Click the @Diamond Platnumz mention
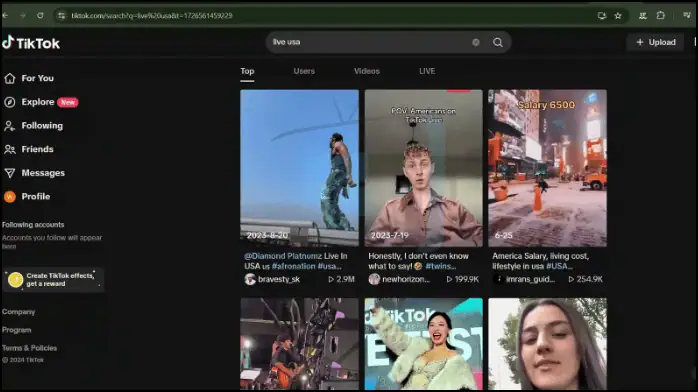 coord(283,256)
